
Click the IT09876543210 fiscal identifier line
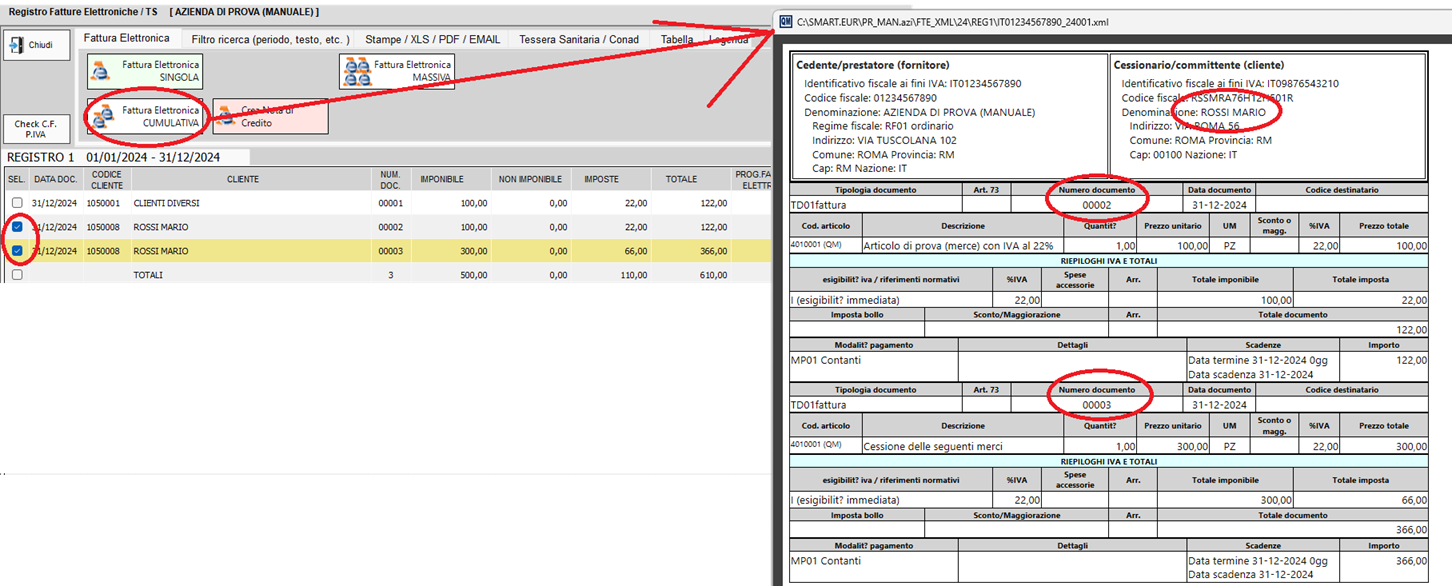pos(1230,84)
